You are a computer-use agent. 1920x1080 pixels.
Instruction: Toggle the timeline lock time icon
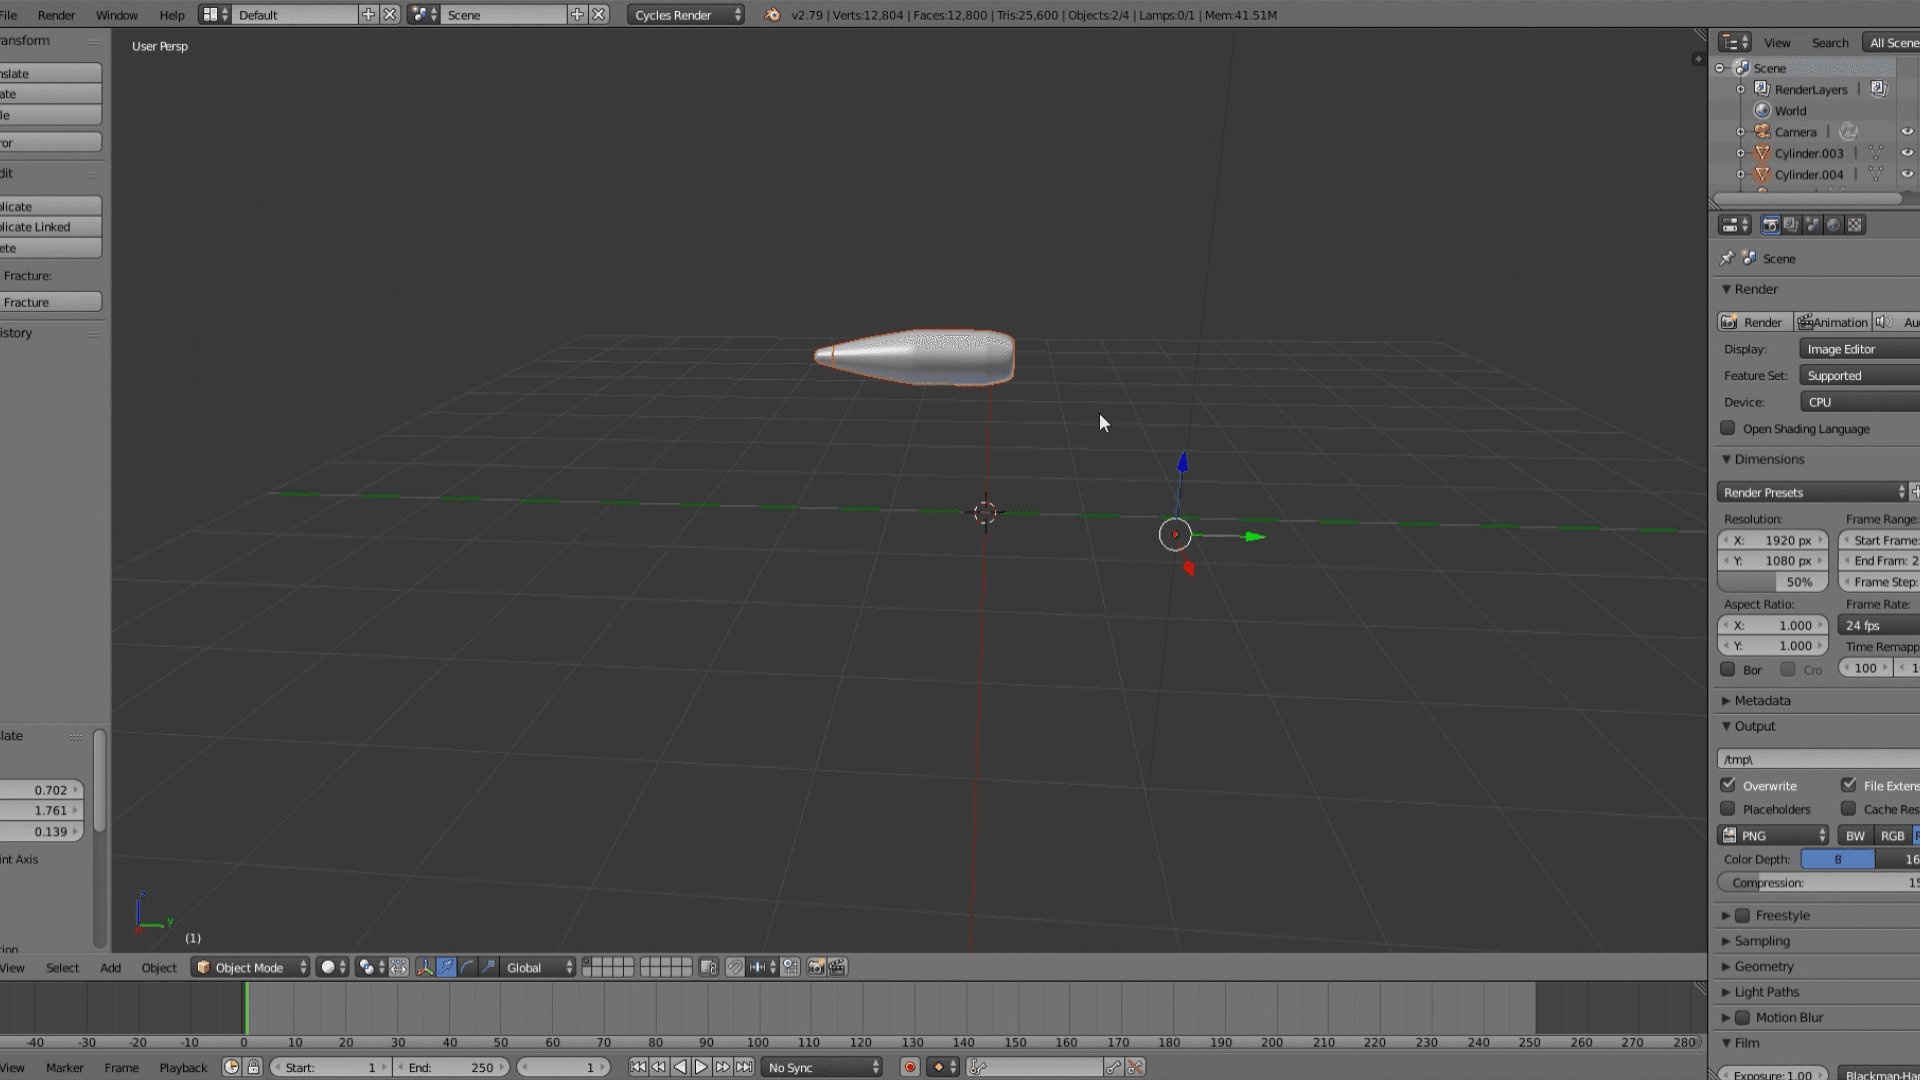254,1067
